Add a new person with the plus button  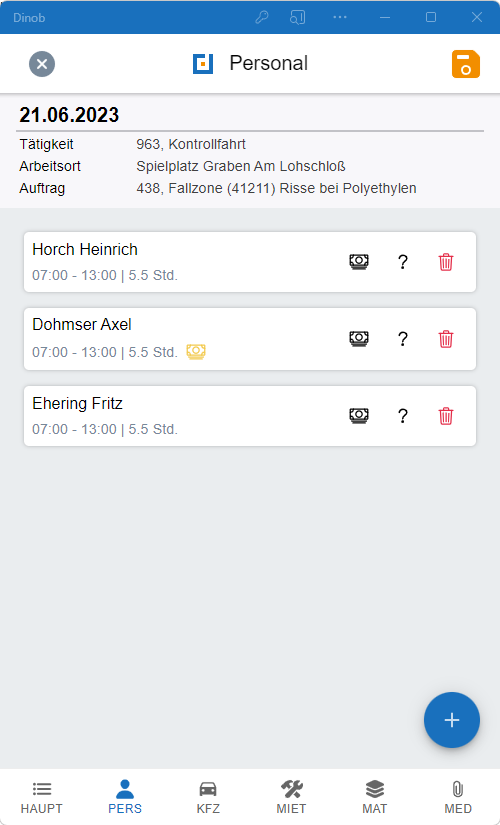point(452,720)
